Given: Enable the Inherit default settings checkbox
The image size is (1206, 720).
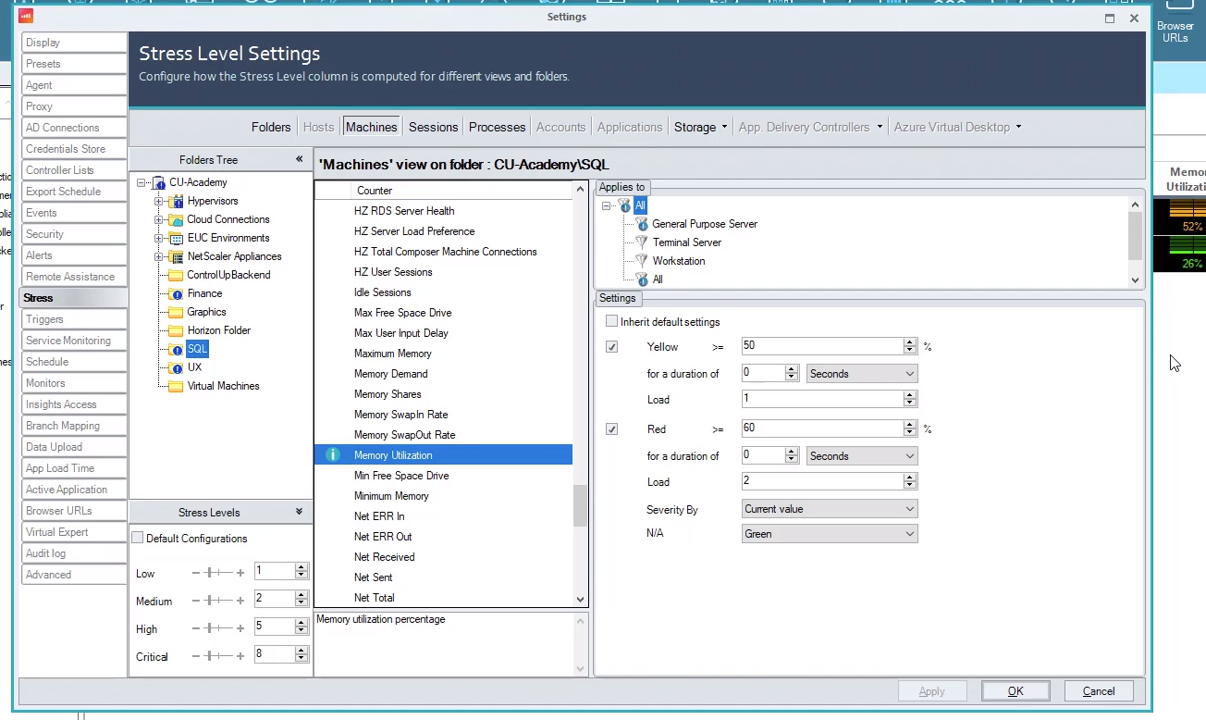Looking at the screenshot, I should click(x=611, y=321).
